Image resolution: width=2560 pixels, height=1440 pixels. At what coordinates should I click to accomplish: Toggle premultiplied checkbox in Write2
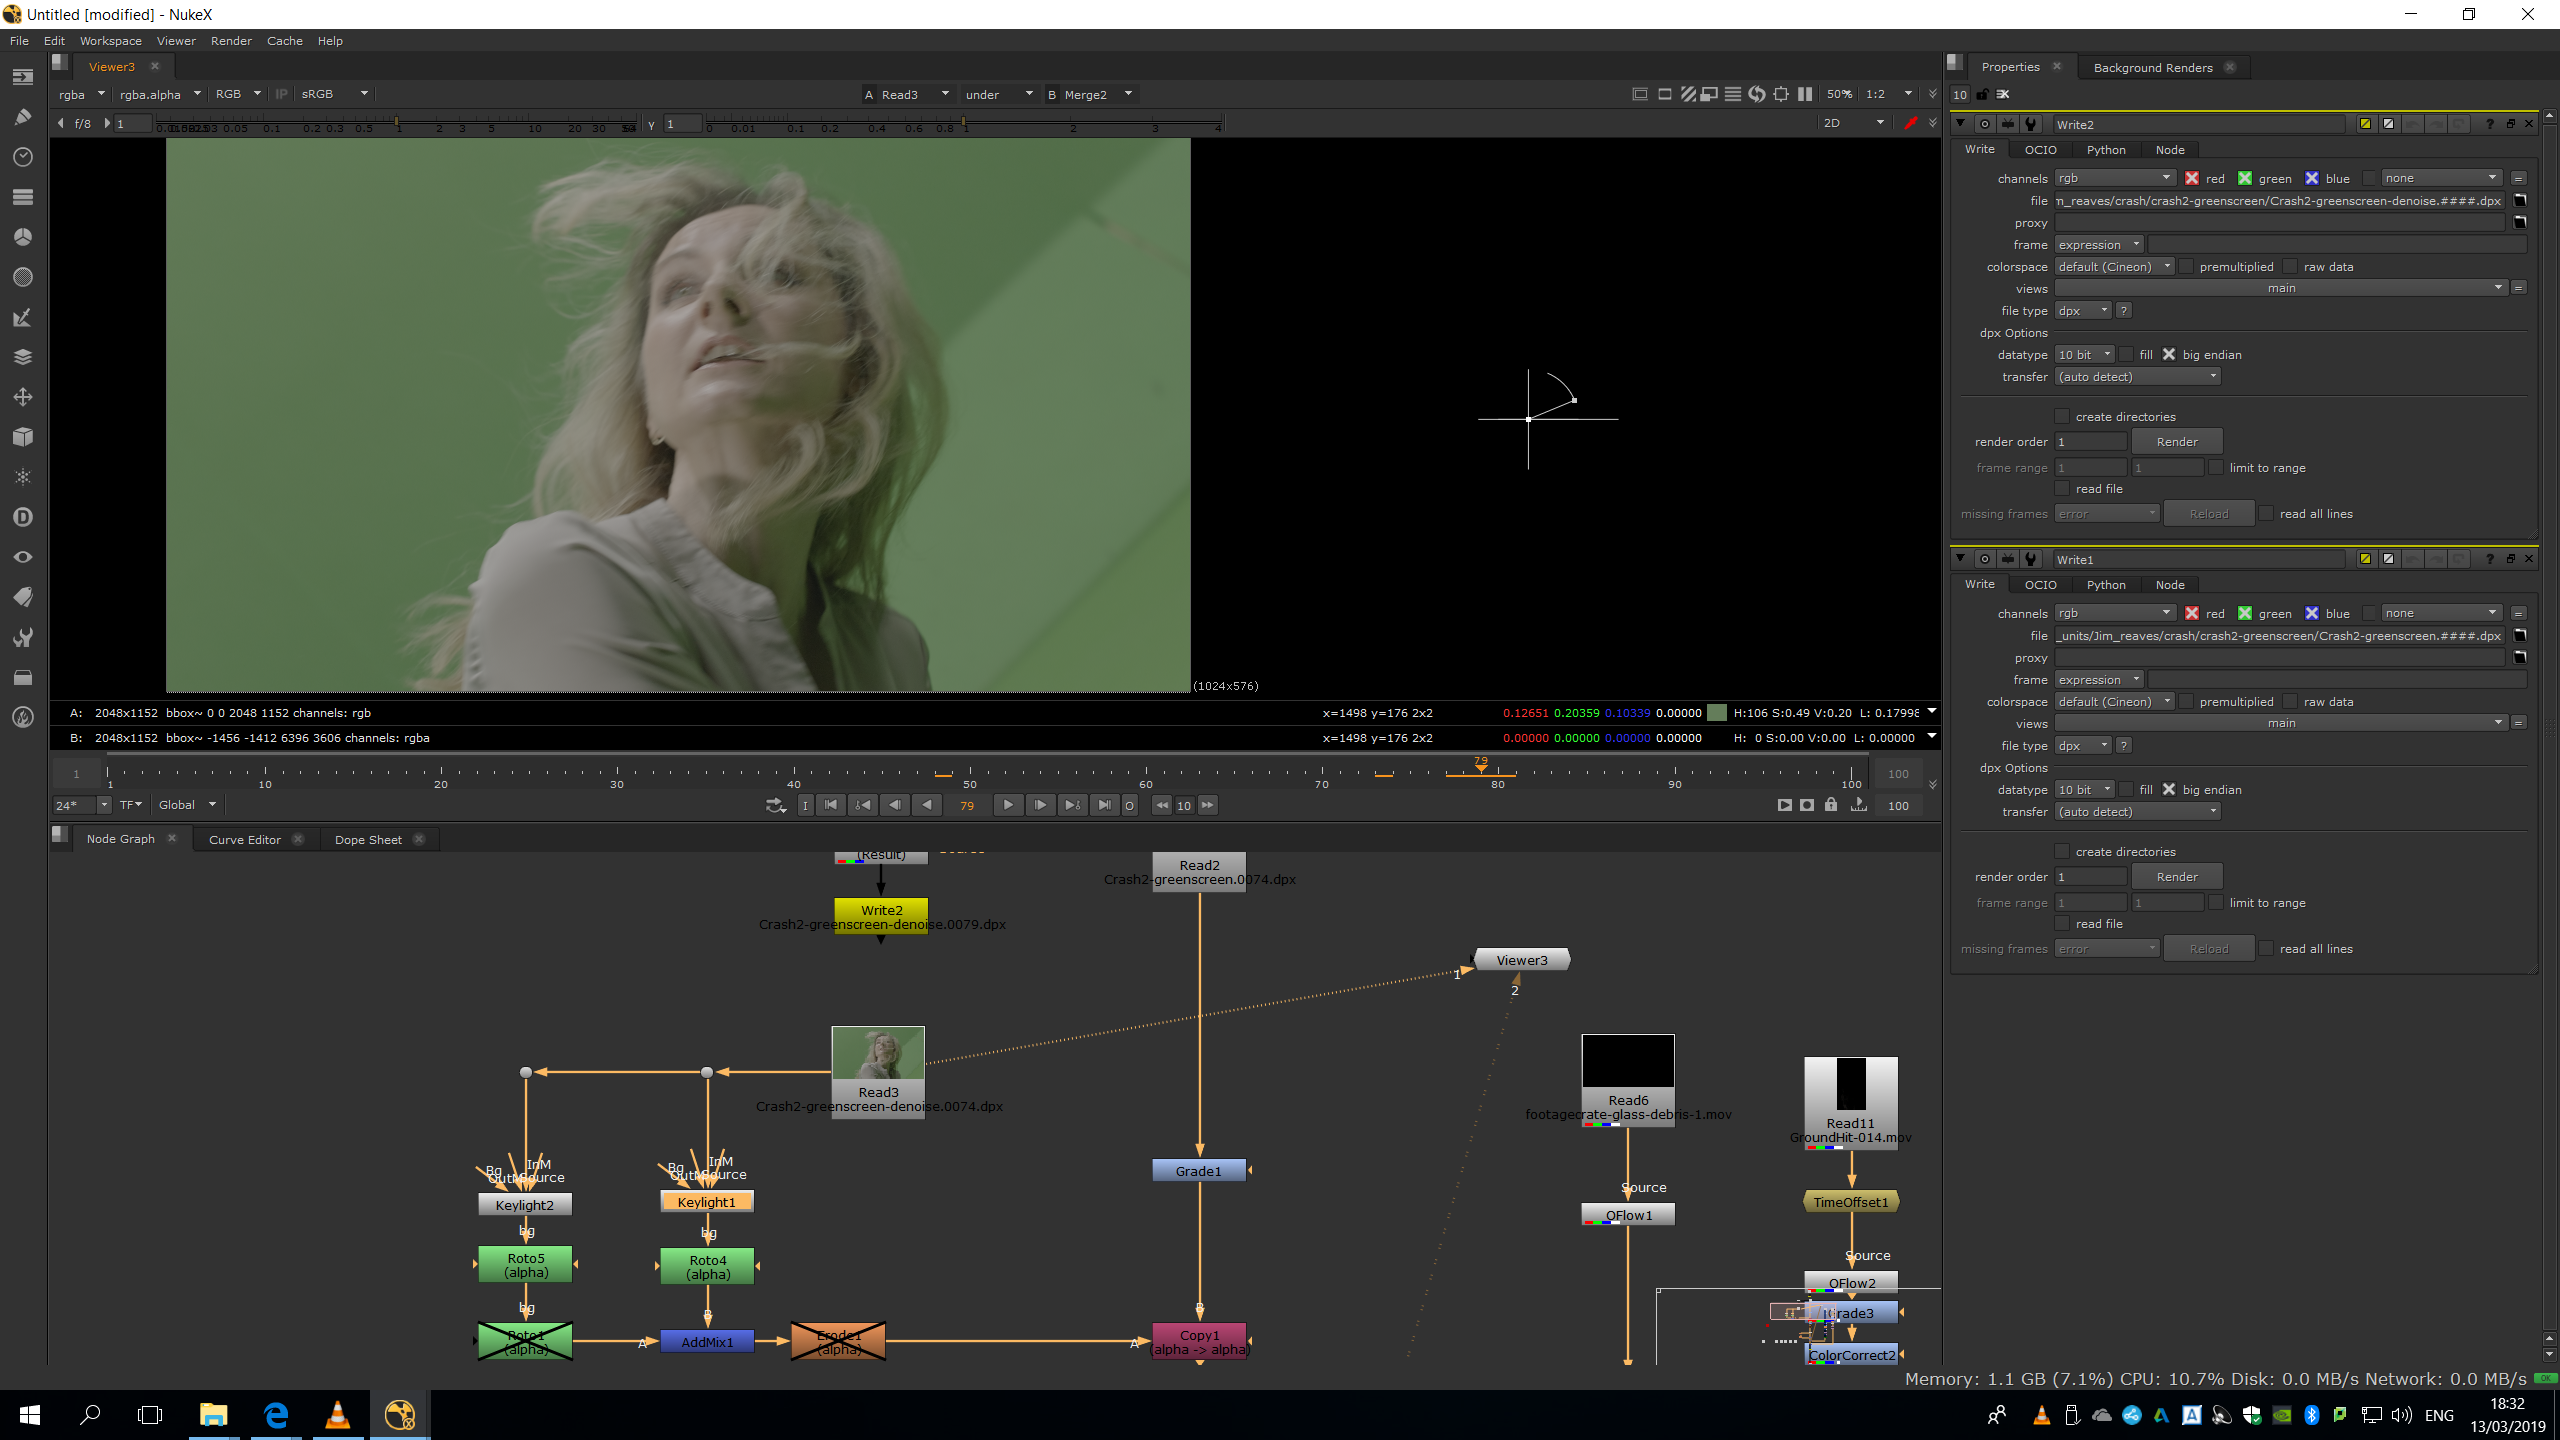click(2186, 266)
